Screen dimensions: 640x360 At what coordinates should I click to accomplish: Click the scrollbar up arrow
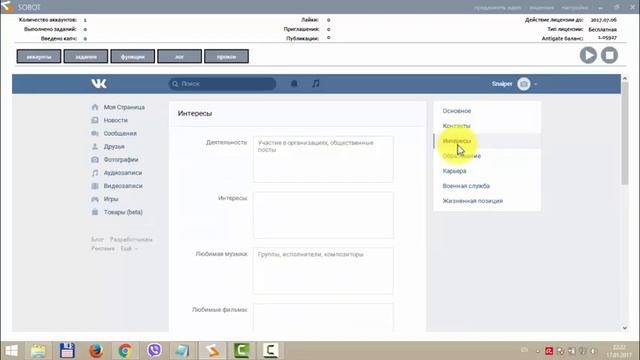tap(624, 78)
